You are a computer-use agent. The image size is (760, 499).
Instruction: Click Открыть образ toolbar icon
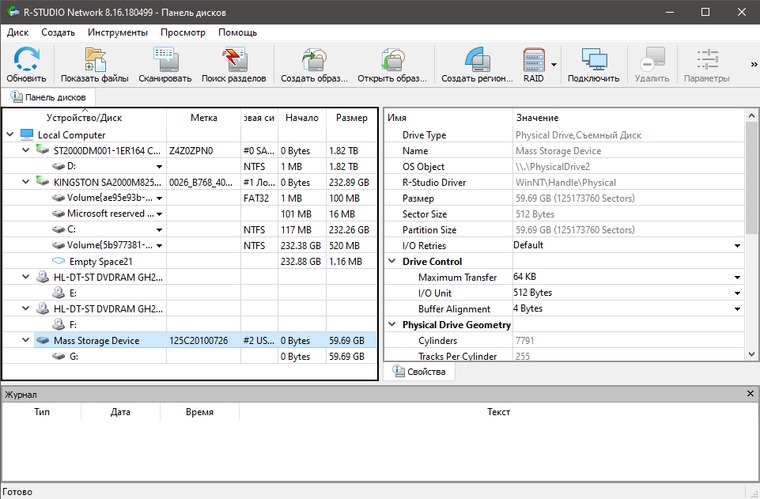(392, 64)
